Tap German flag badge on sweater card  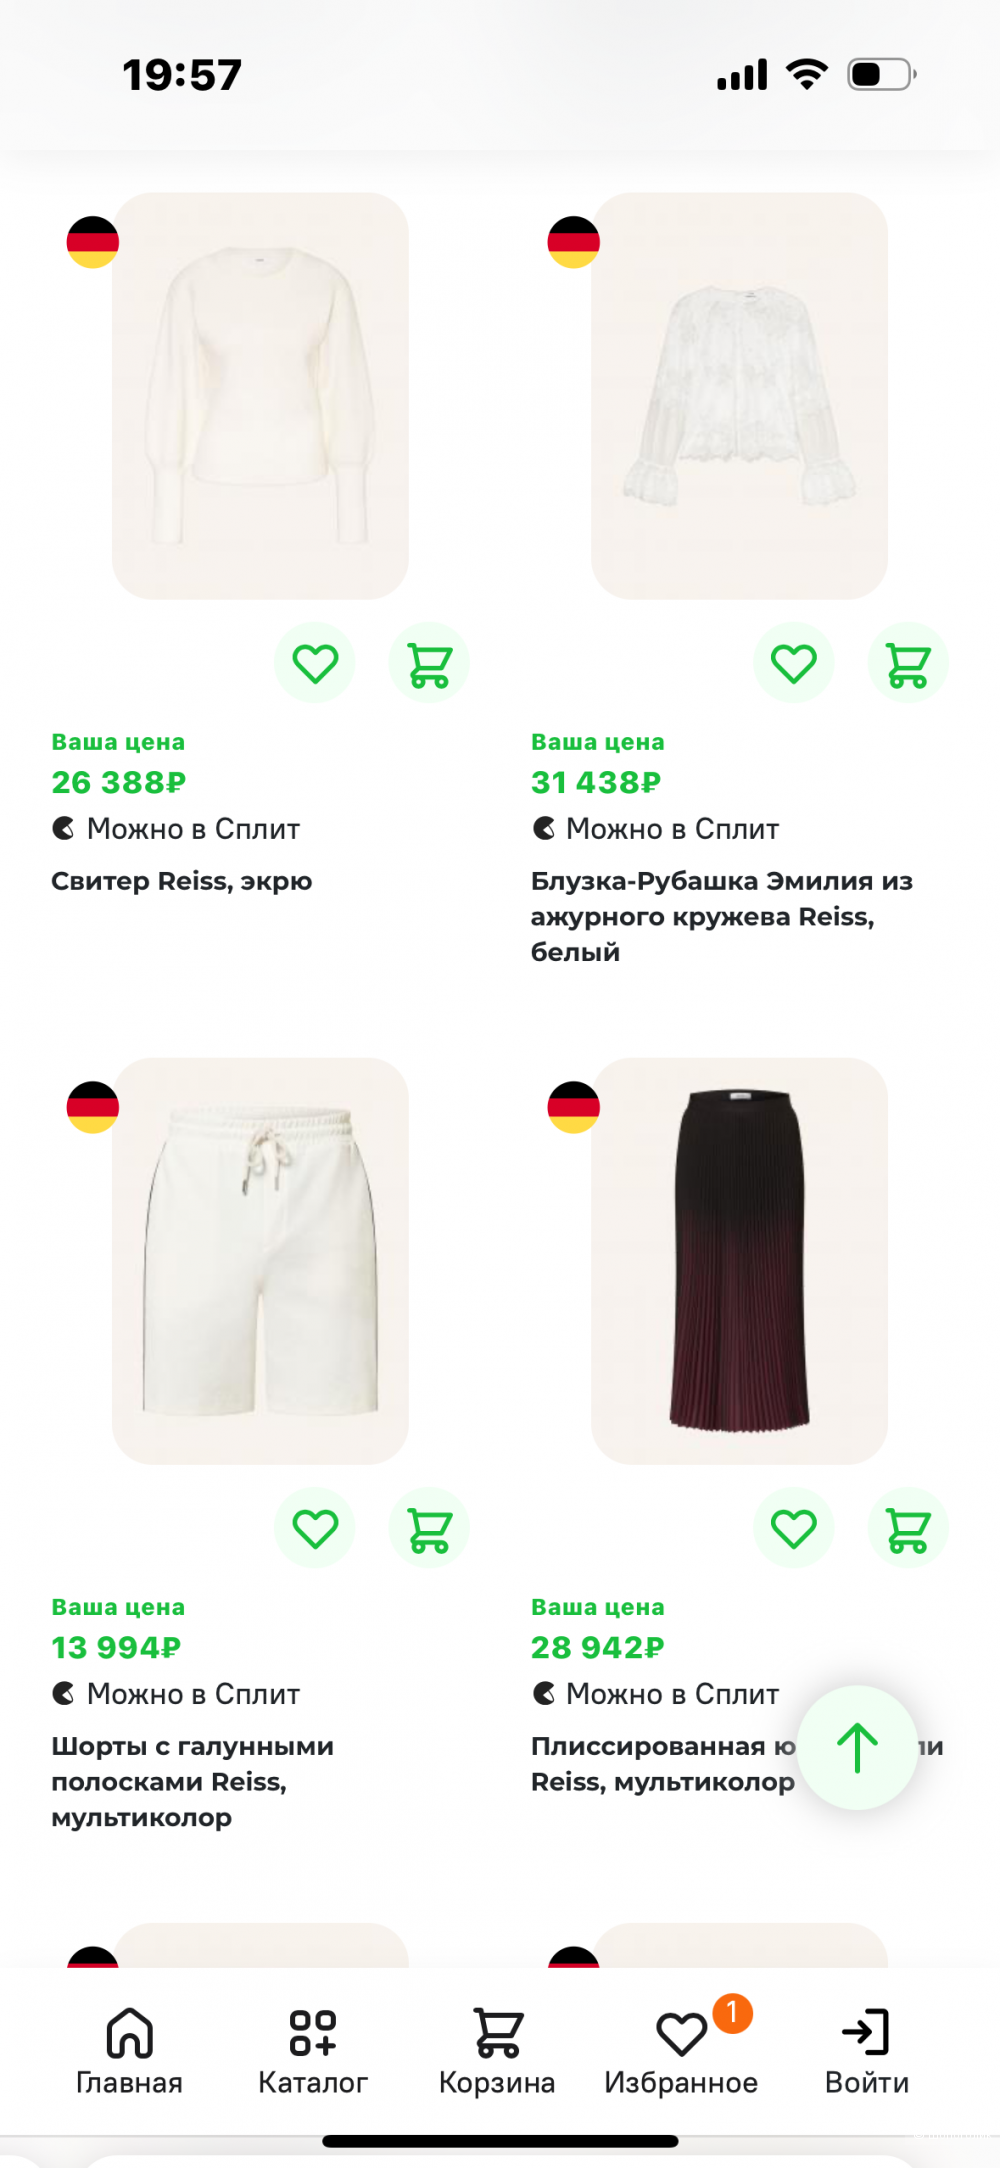tap(93, 242)
